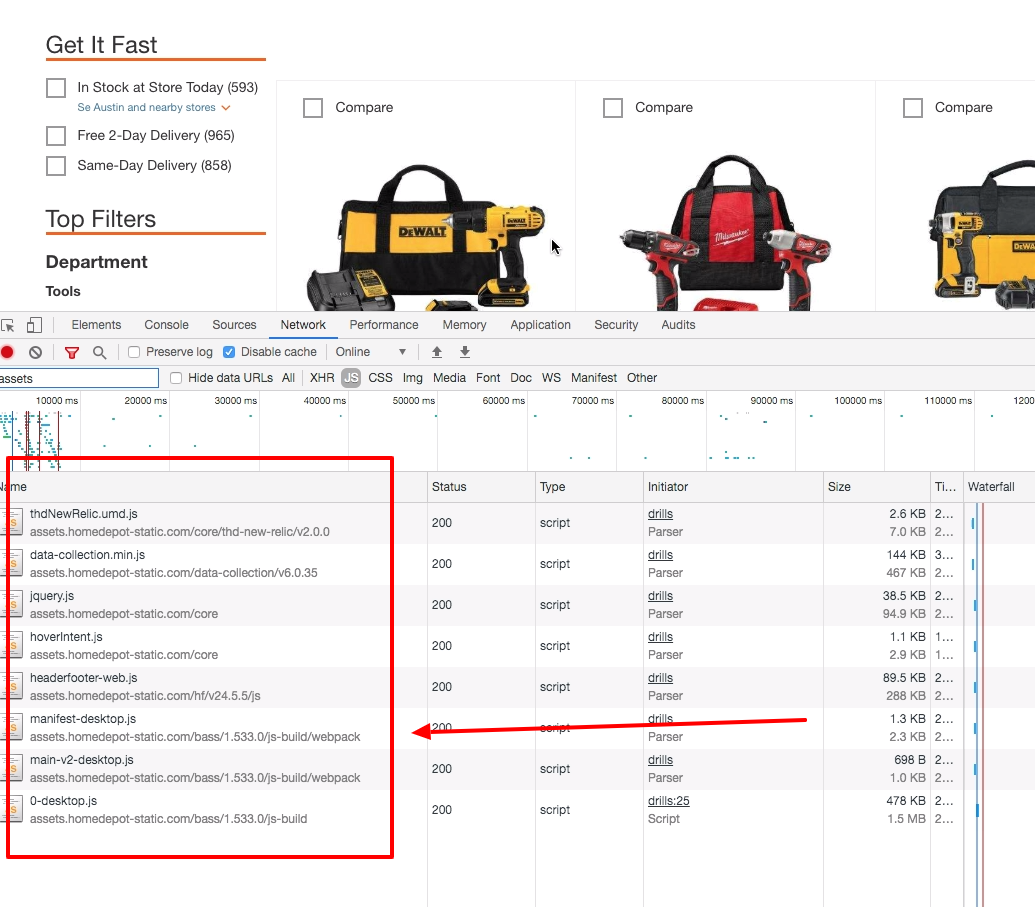Viewport: 1035px width, 907px height.
Task: Click the red record network log button
Action: [x=7, y=352]
